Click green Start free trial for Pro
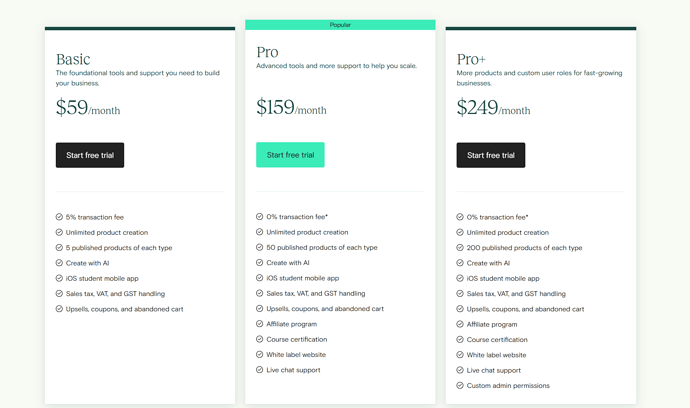Image resolution: width=690 pixels, height=408 pixels. pos(290,154)
